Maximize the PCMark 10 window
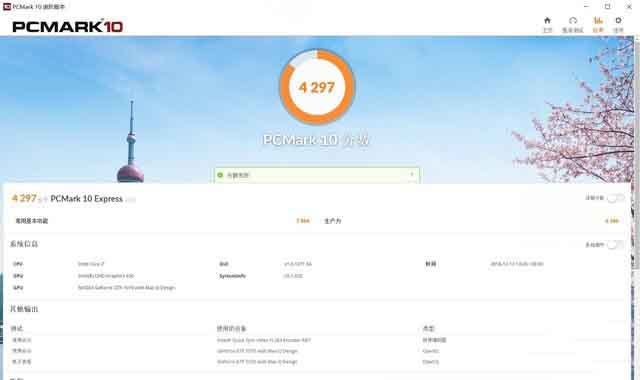 pyautogui.click(x=607, y=7)
